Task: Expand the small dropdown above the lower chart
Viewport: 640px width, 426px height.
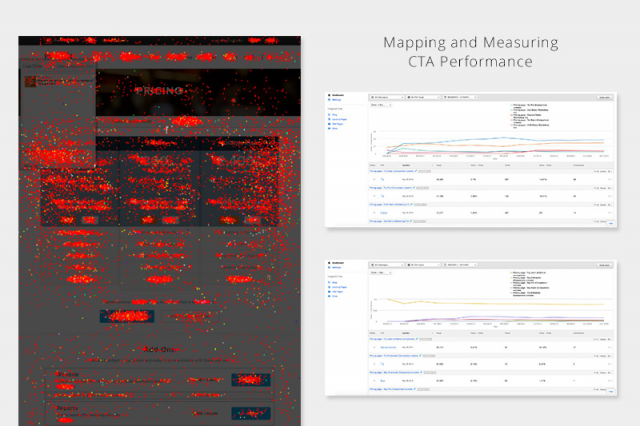Action: click(379, 273)
